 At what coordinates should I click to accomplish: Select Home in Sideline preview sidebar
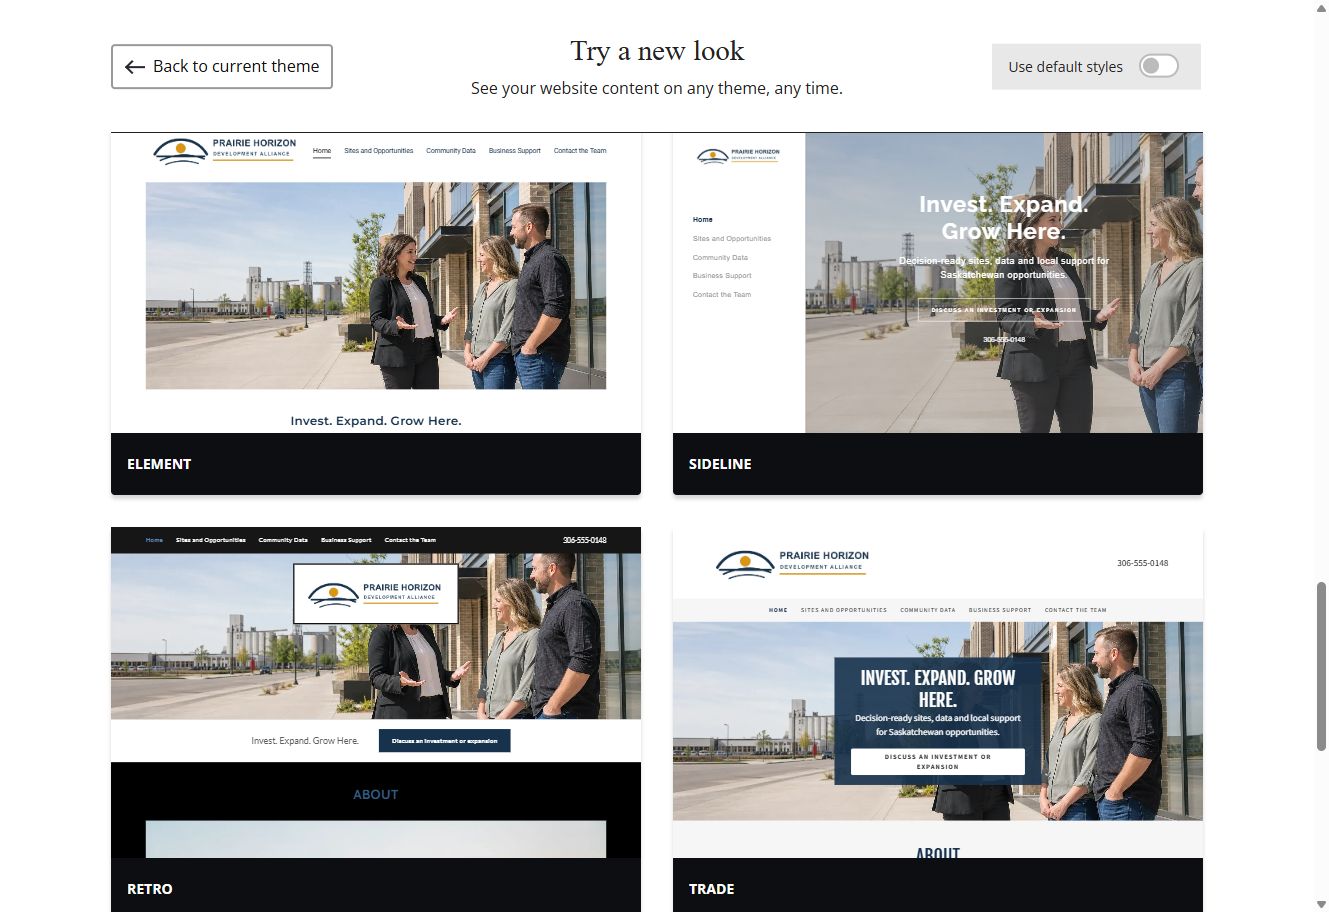703,219
